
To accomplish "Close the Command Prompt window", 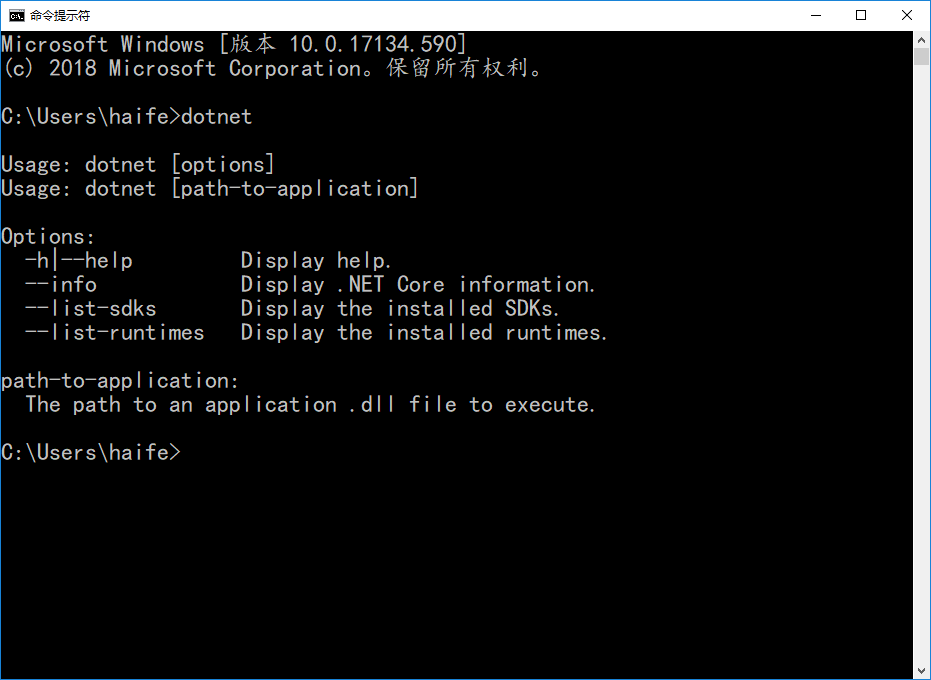I will 907,15.
